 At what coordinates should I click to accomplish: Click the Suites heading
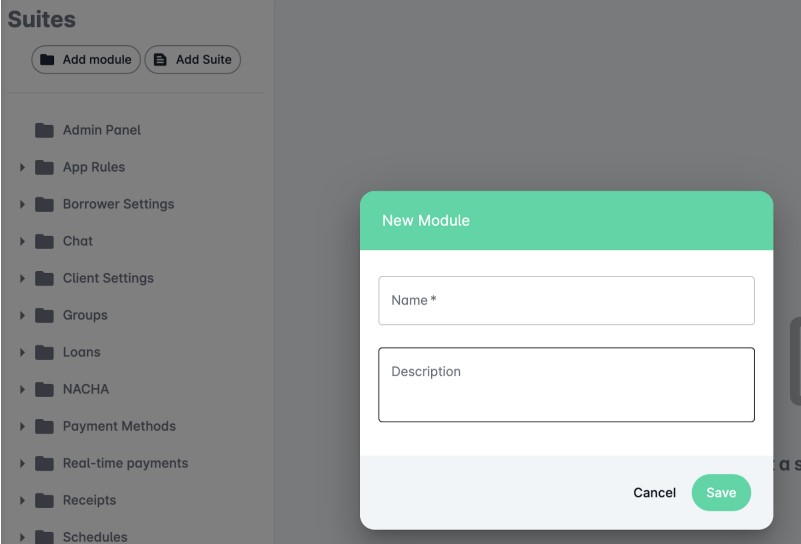pyautogui.click(x=42, y=20)
